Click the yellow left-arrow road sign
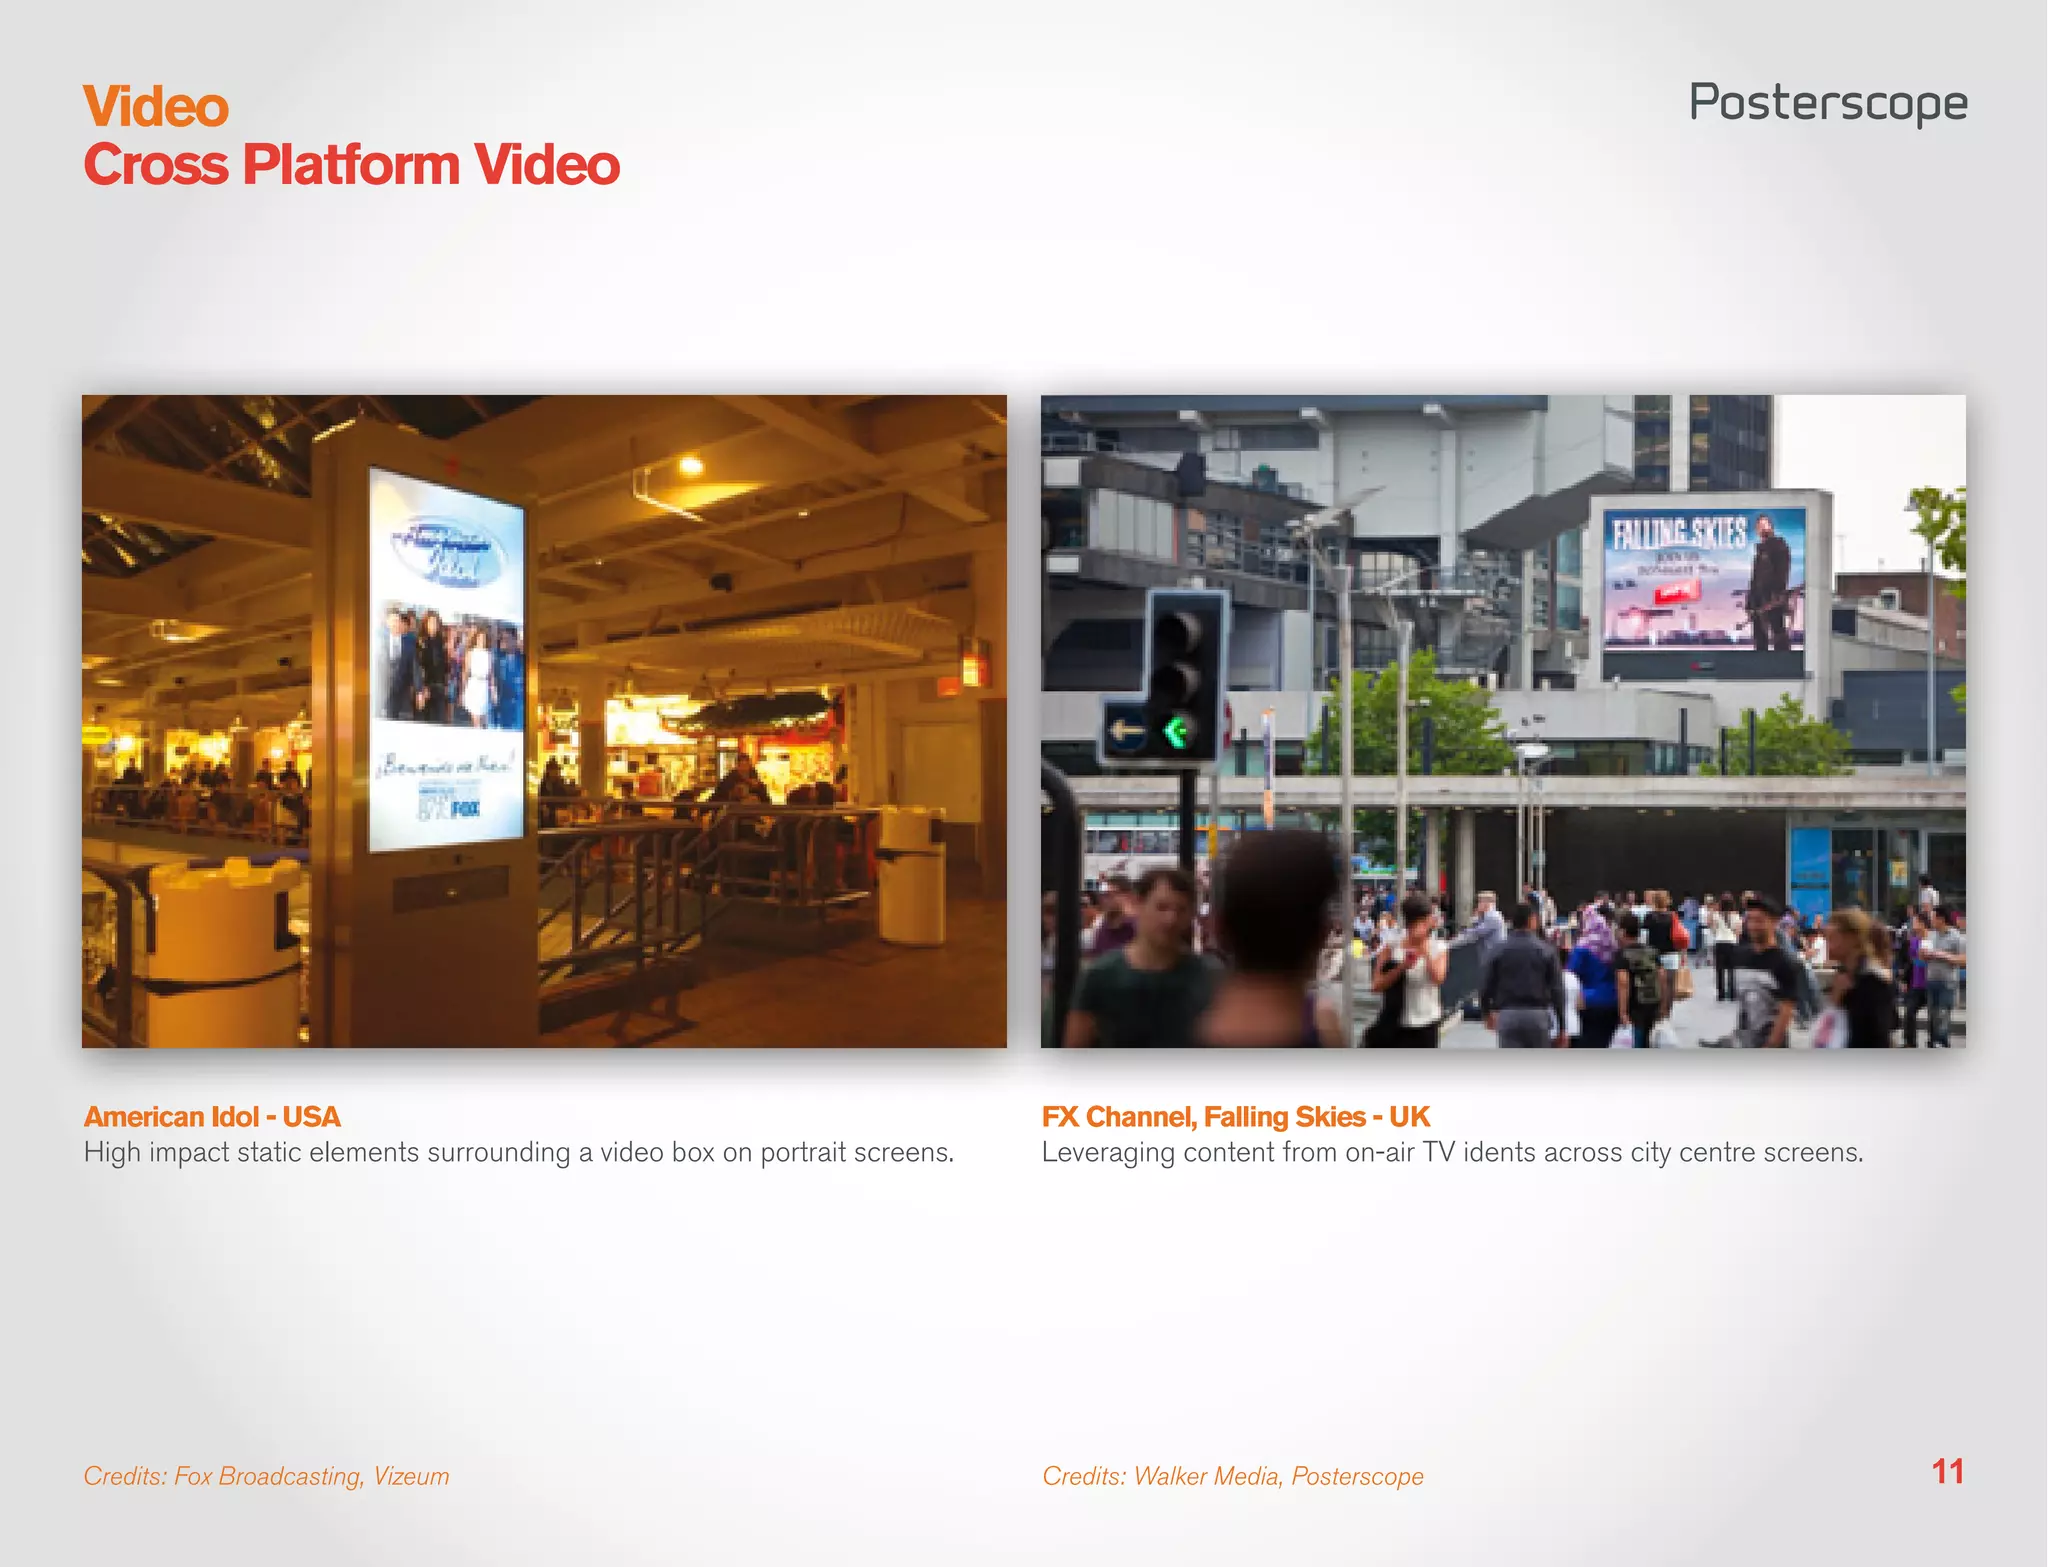The width and height of the screenshot is (2048, 1567). (1128, 732)
